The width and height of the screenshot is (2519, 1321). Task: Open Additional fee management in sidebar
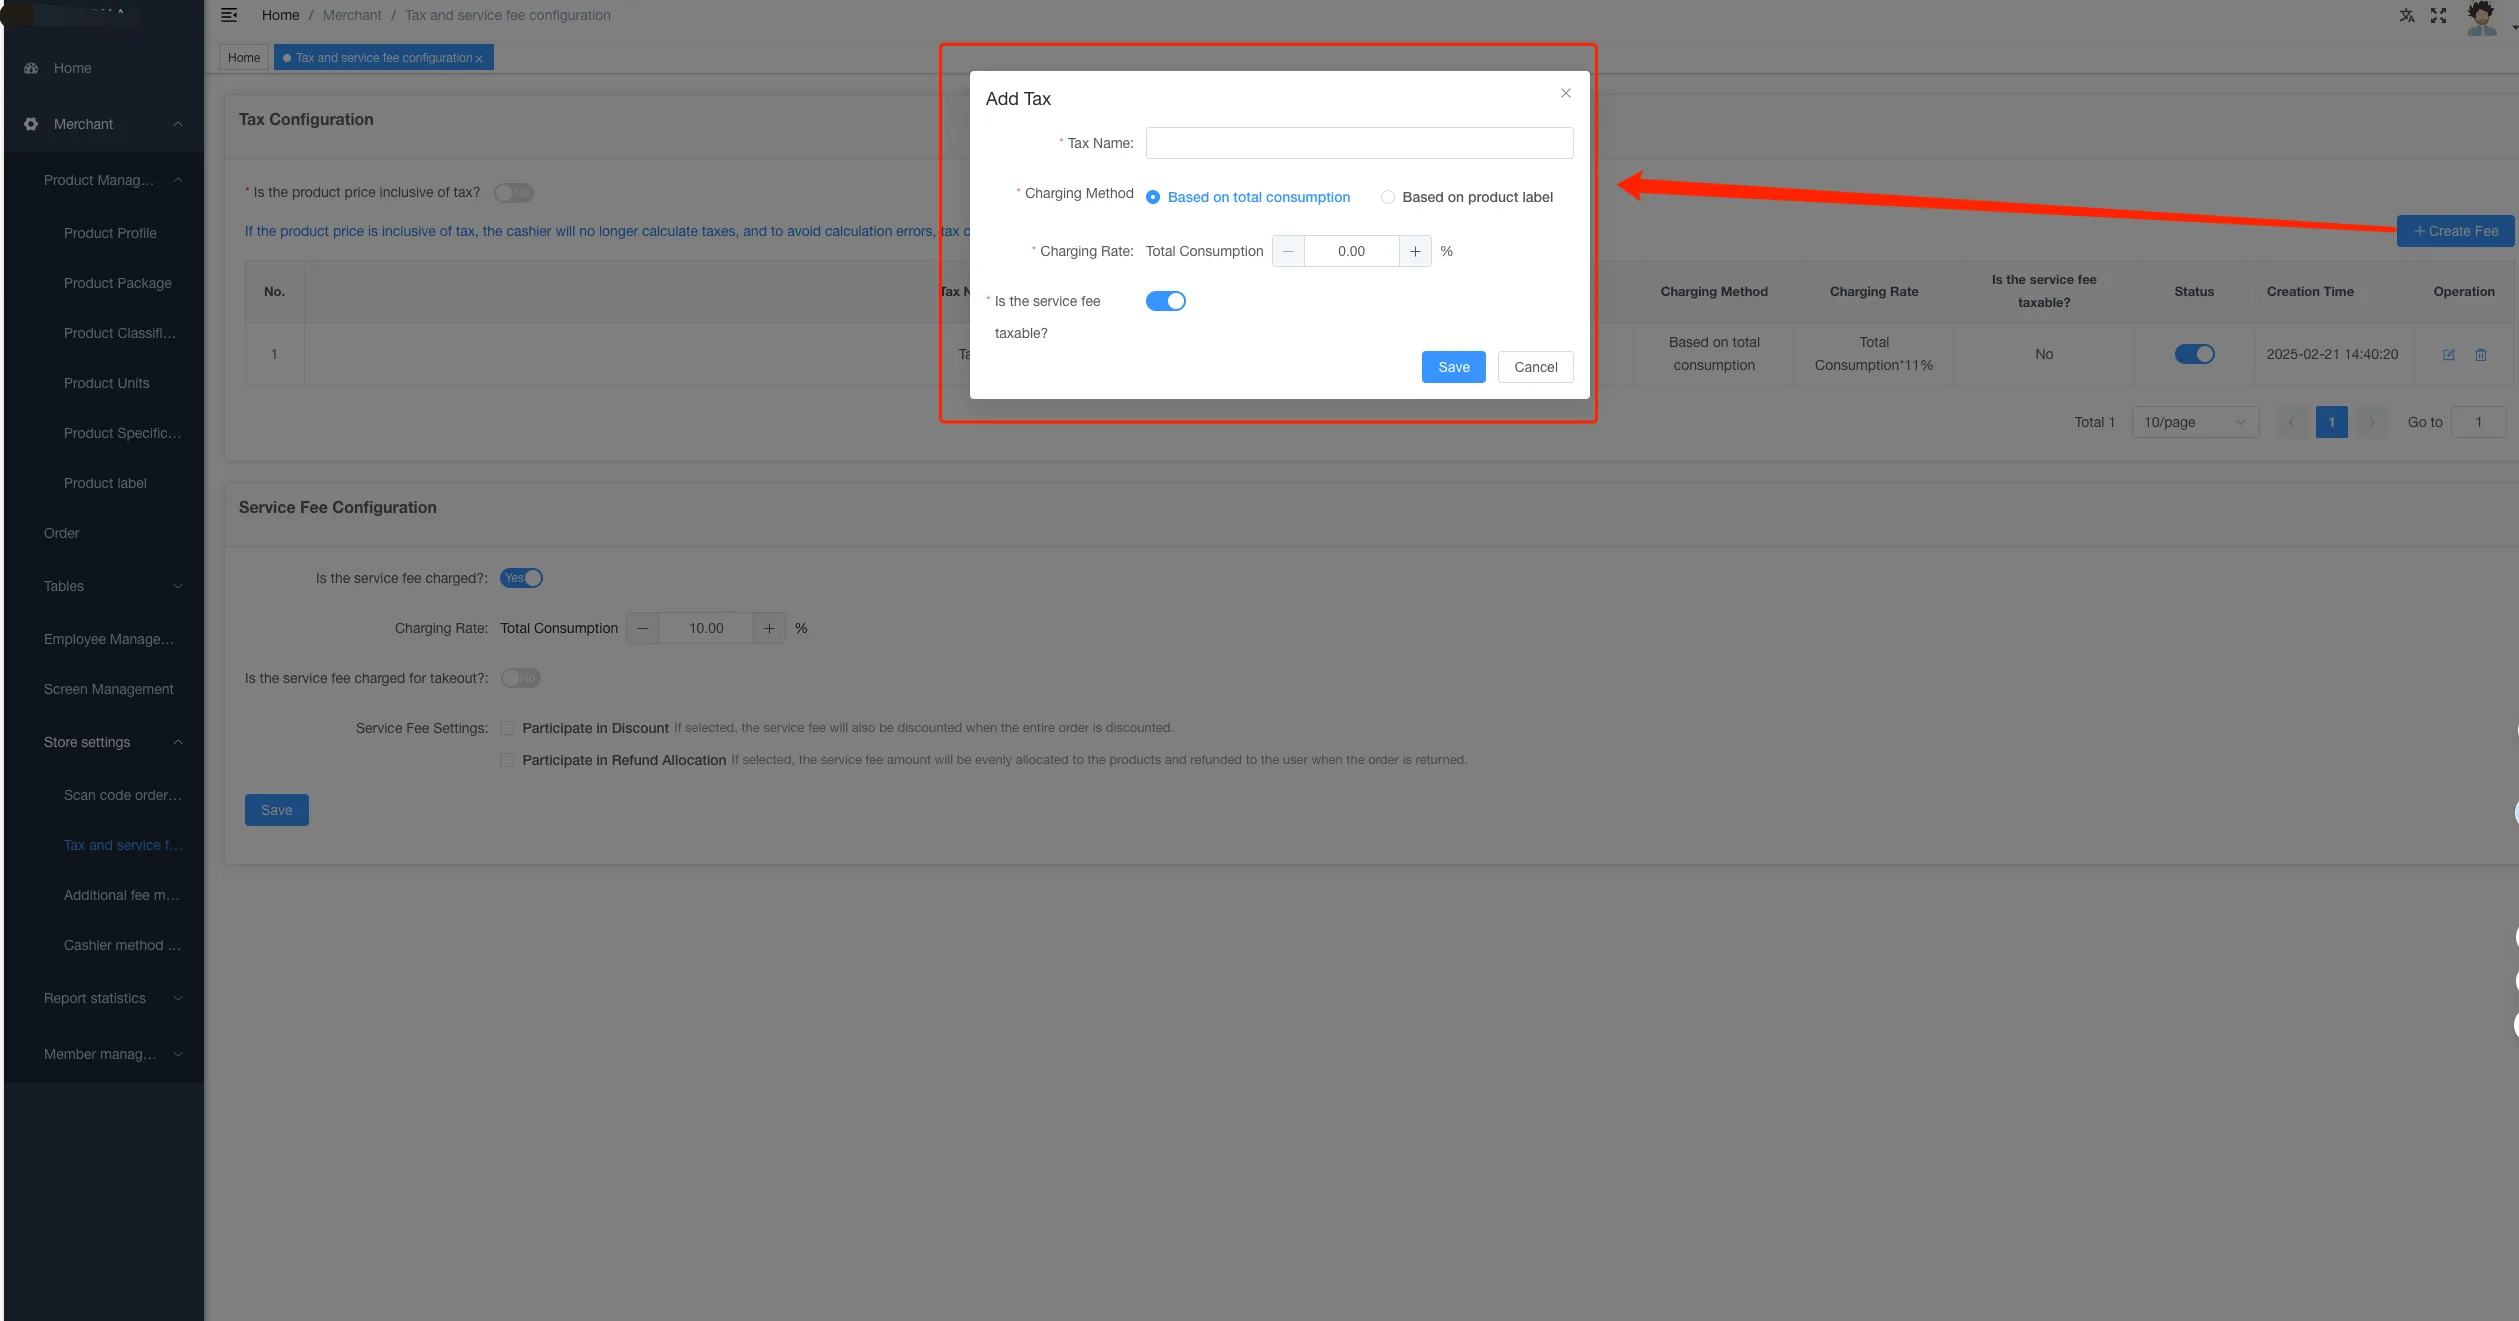point(122,895)
